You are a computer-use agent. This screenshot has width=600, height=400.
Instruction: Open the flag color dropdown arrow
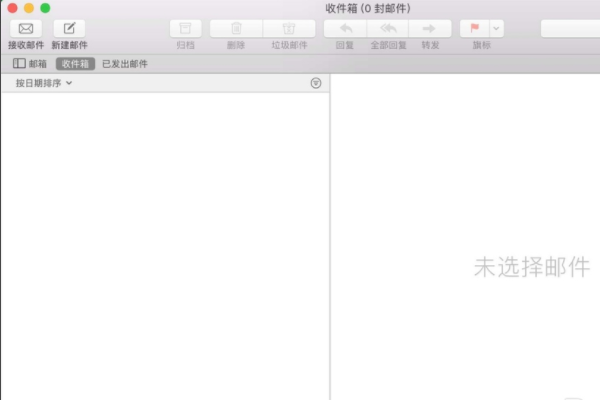(x=496, y=29)
